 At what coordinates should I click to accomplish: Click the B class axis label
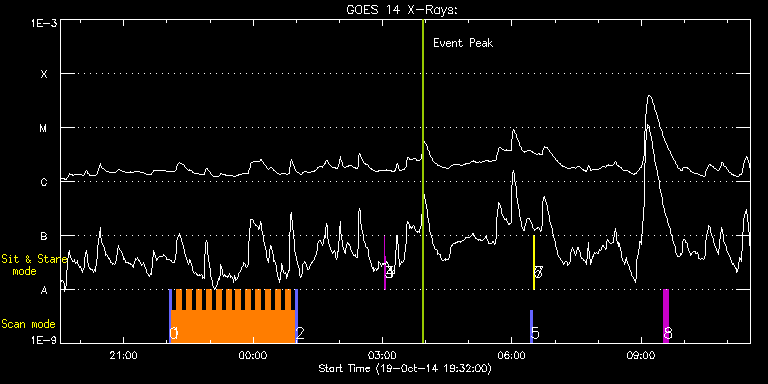pyautogui.click(x=44, y=236)
